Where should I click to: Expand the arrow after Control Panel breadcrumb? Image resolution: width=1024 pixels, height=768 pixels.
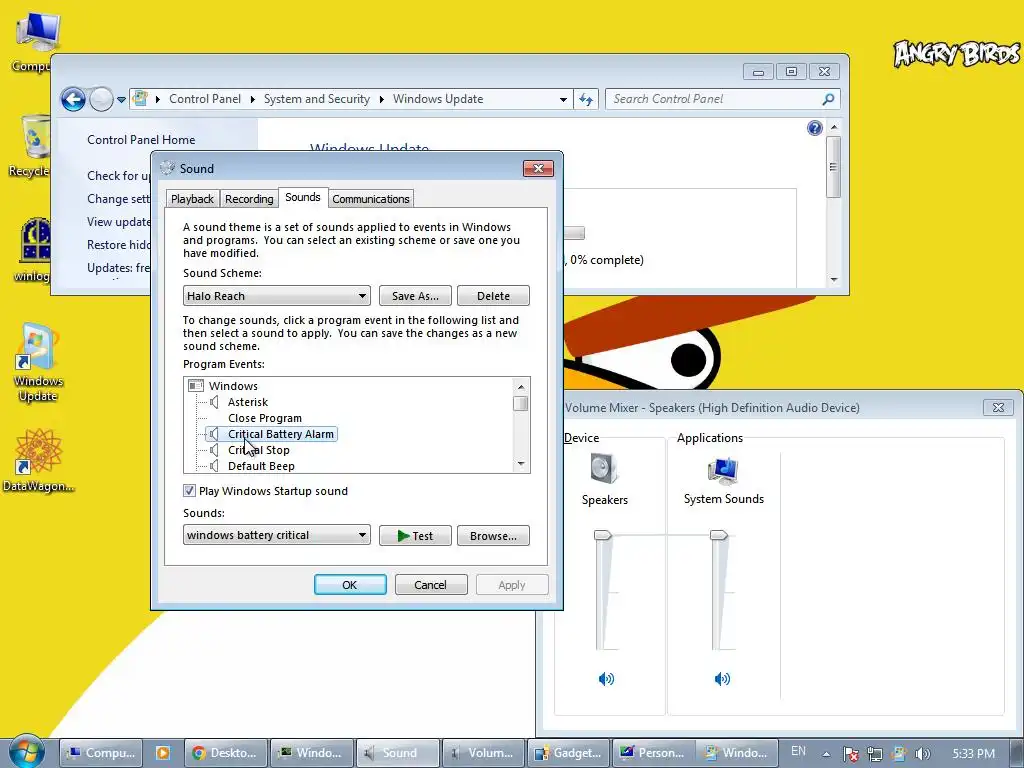click(x=253, y=99)
